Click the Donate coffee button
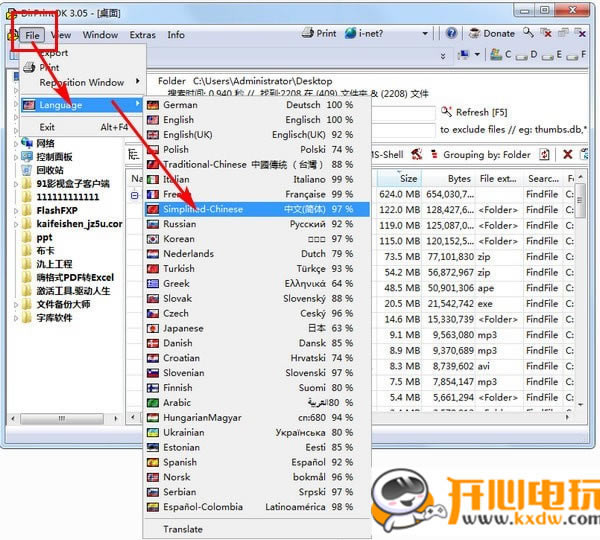Viewport: 600px width, 540px height. click(491, 34)
